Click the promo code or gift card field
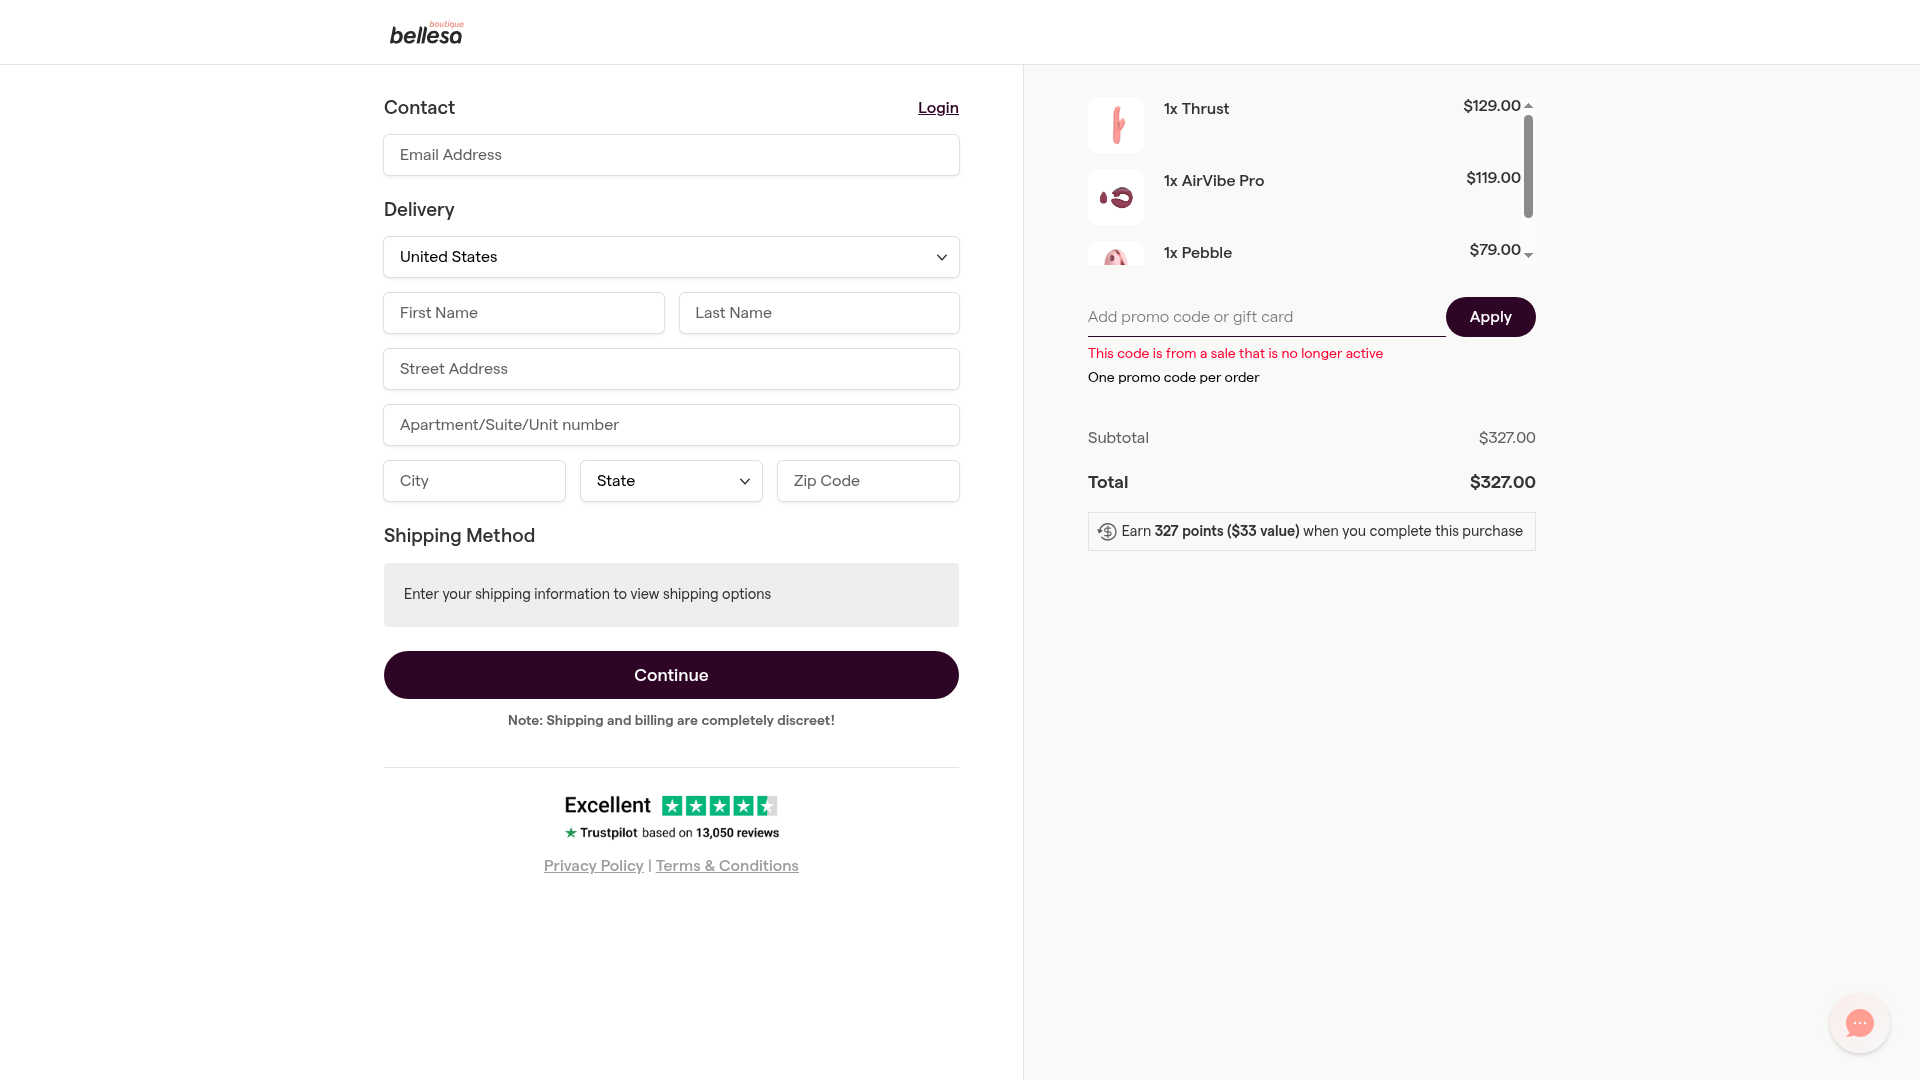 [1265, 317]
